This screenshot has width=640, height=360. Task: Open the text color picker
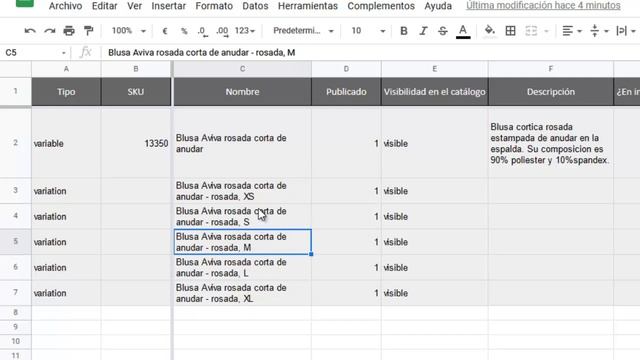pyautogui.click(x=463, y=31)
